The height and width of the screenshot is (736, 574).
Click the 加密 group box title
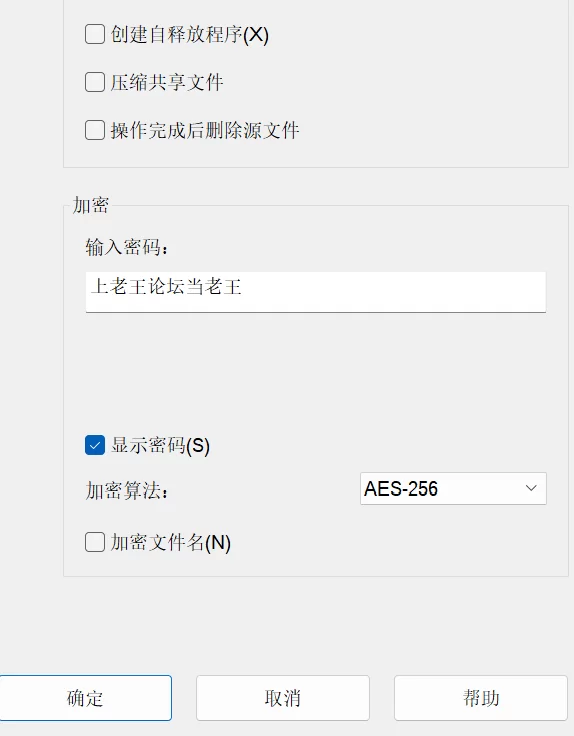[x=91, y=205]
